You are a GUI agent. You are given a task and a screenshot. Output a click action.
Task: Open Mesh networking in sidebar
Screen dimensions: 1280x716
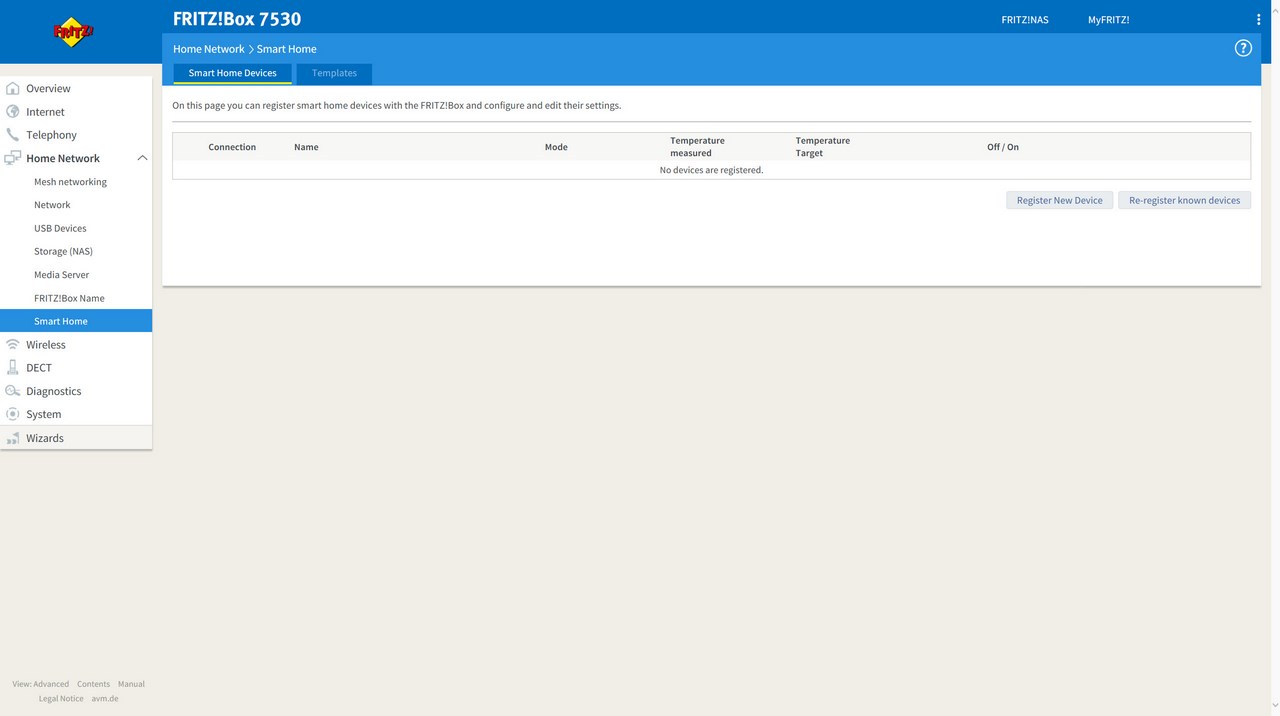(x=70, y=182)
